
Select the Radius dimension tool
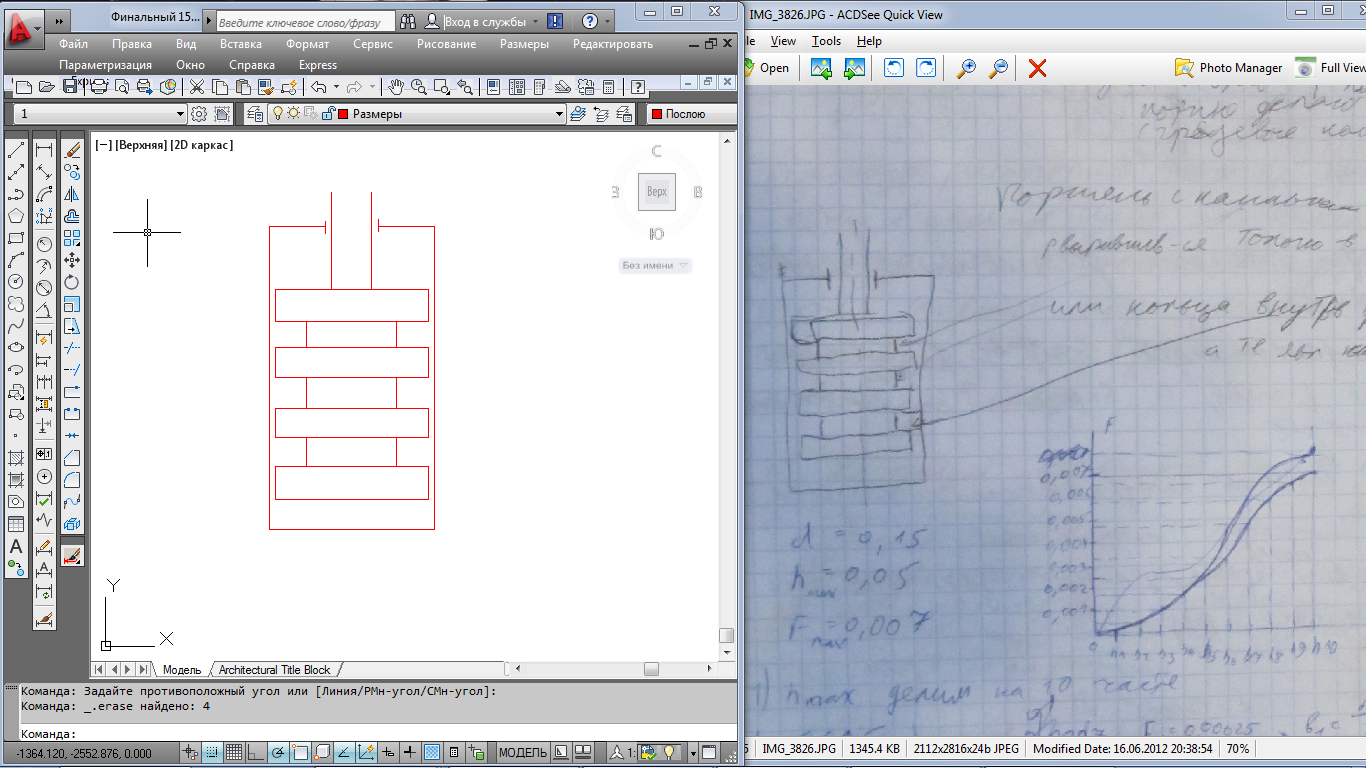pyautogui.click(x=44, y=244)
